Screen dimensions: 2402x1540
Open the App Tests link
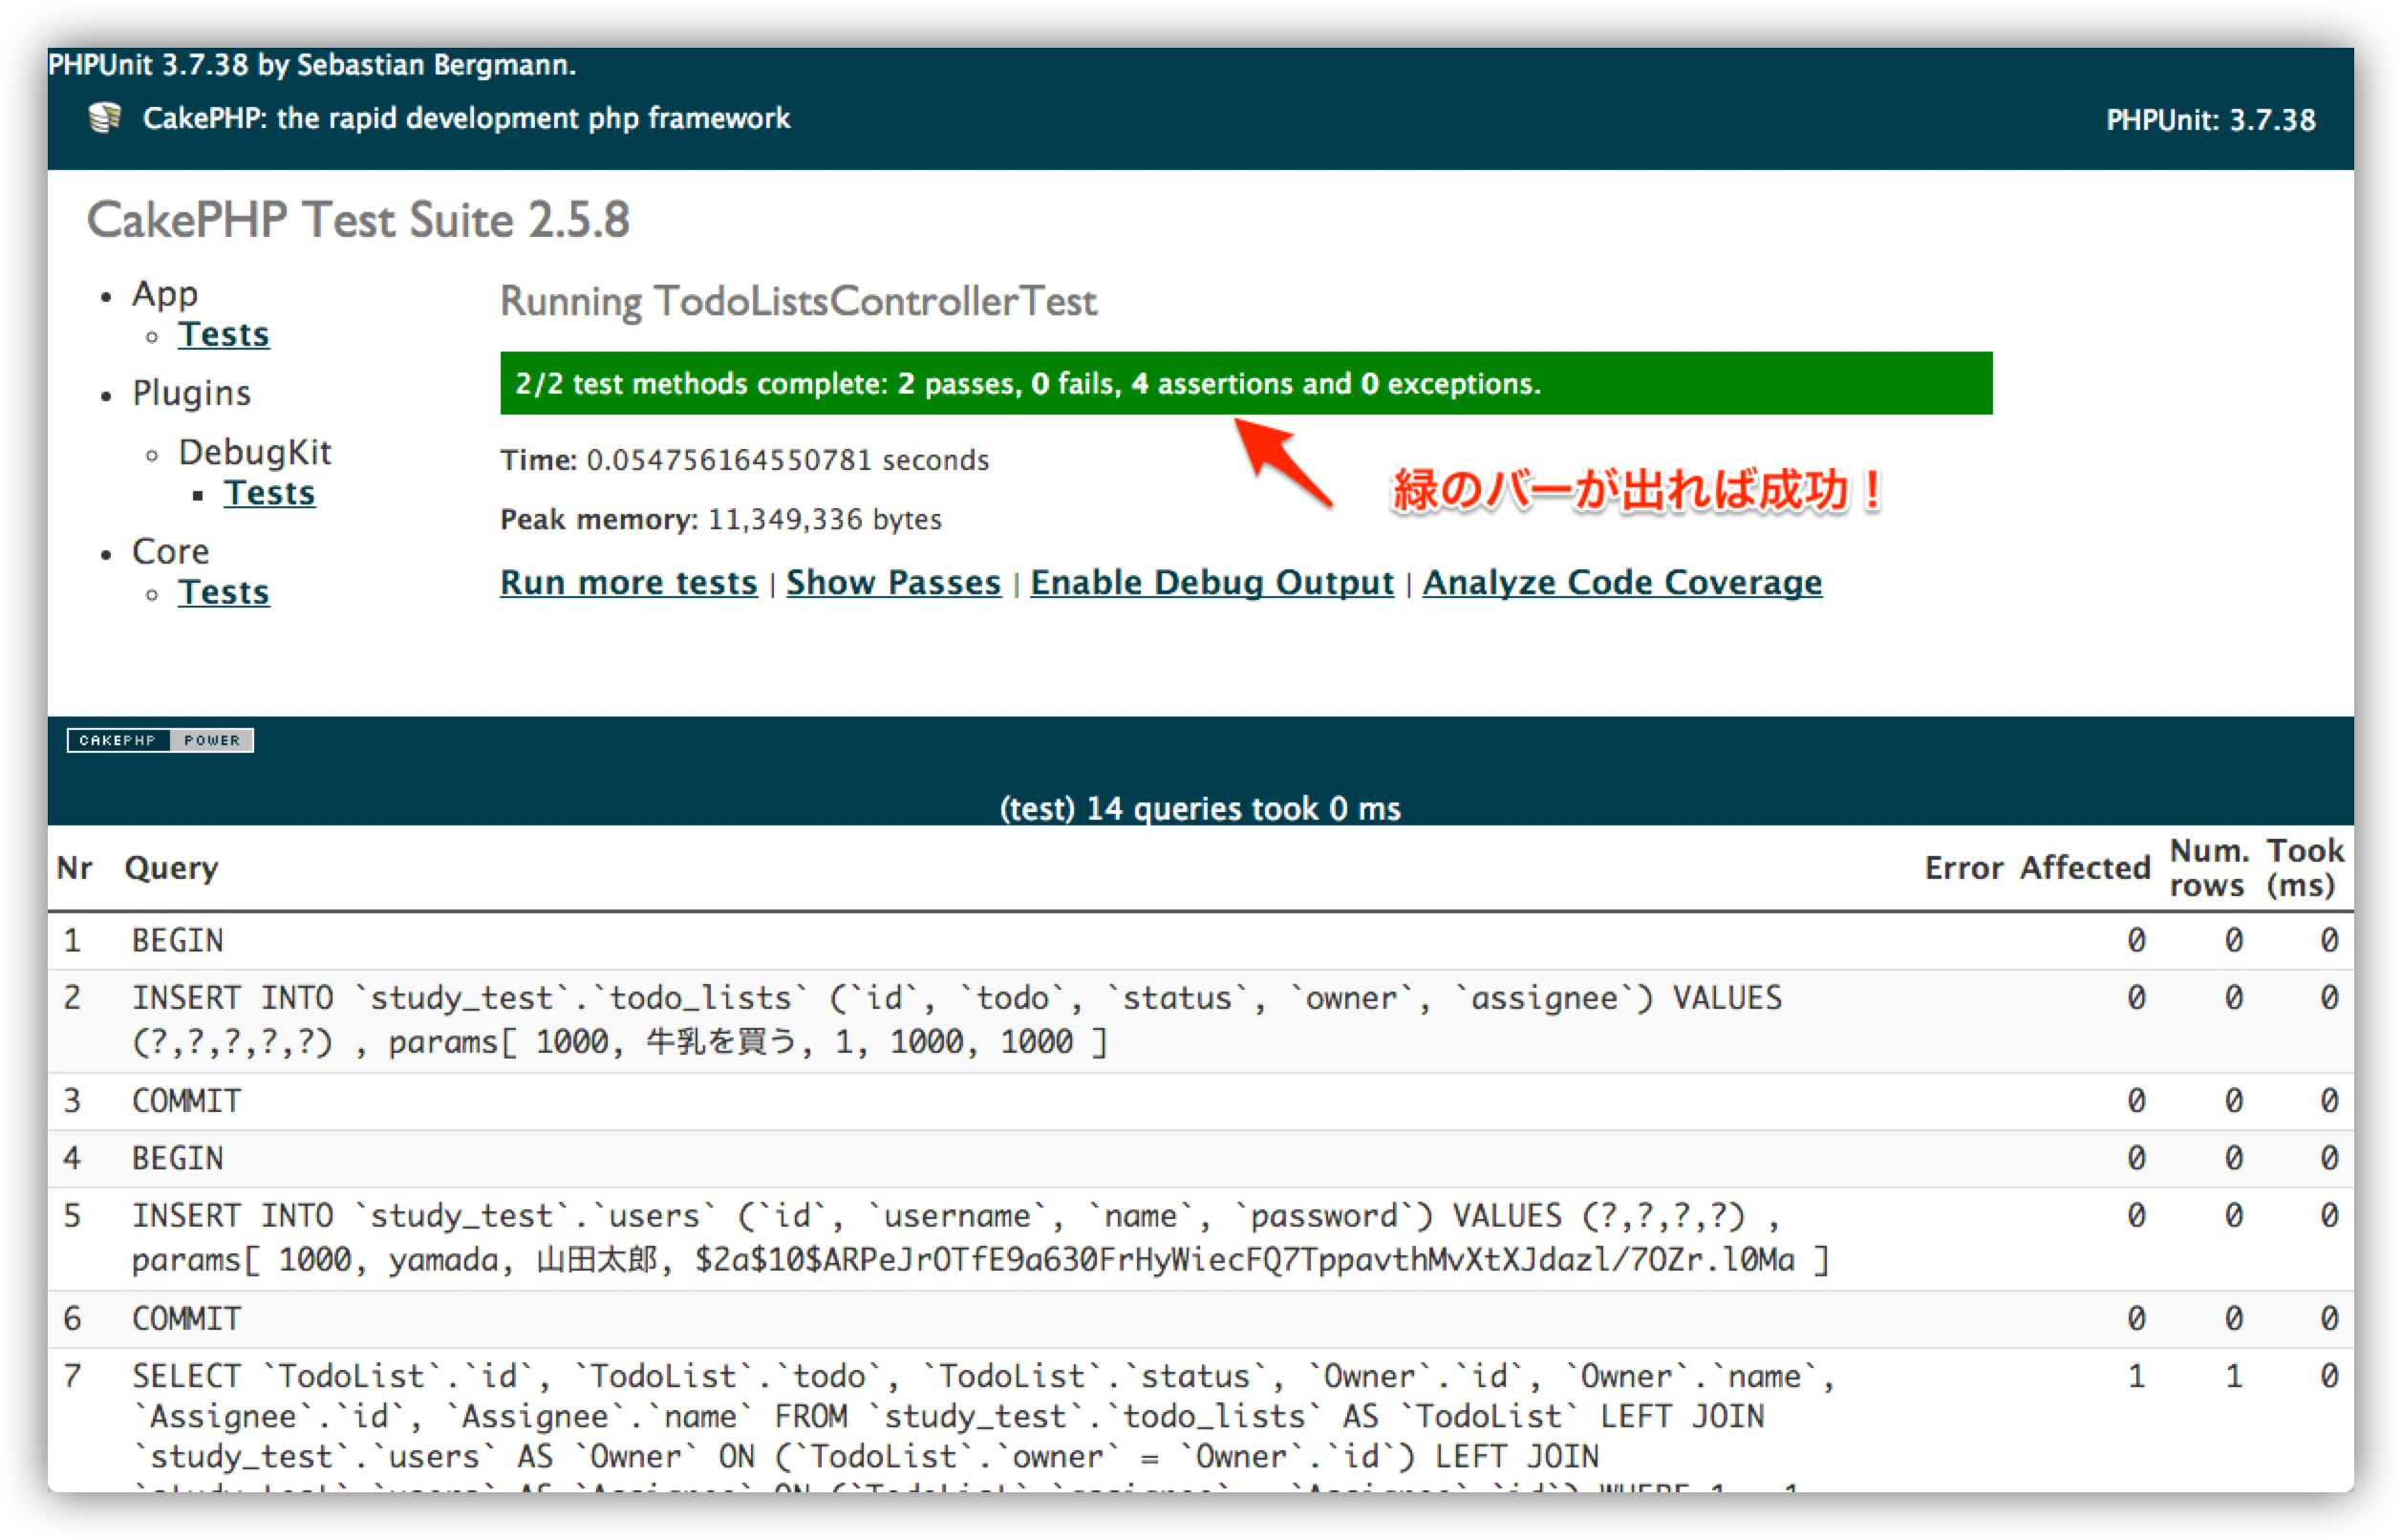[x=223, y=334]
